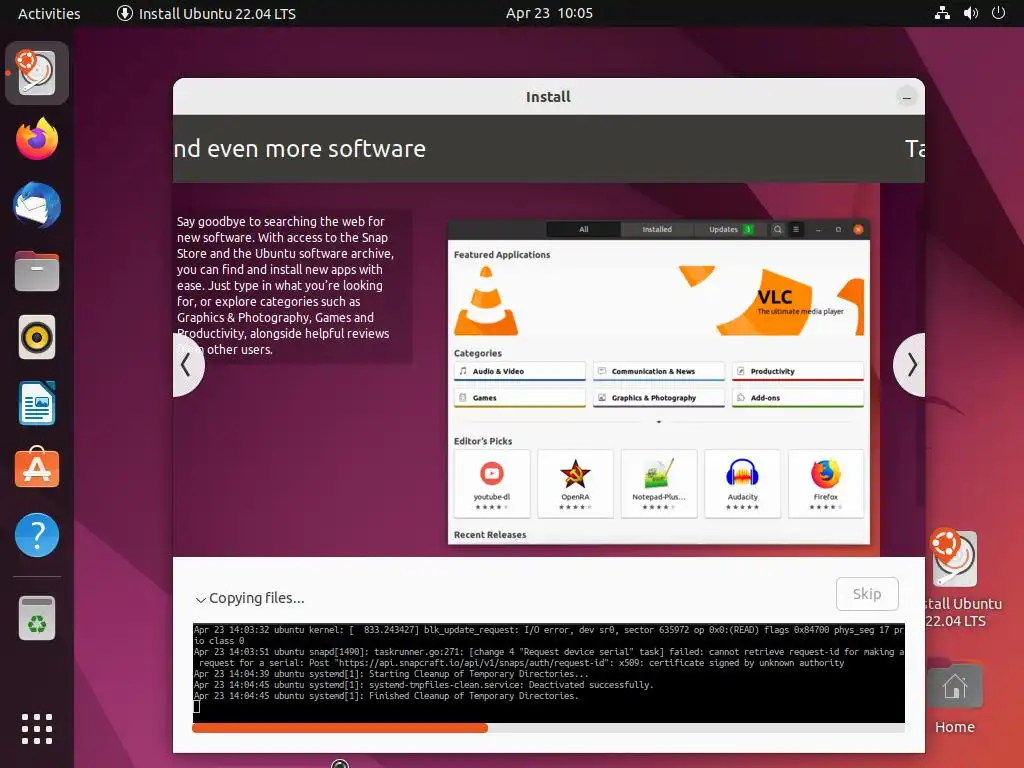Switch to the All tab in software store

pos(584,229)
